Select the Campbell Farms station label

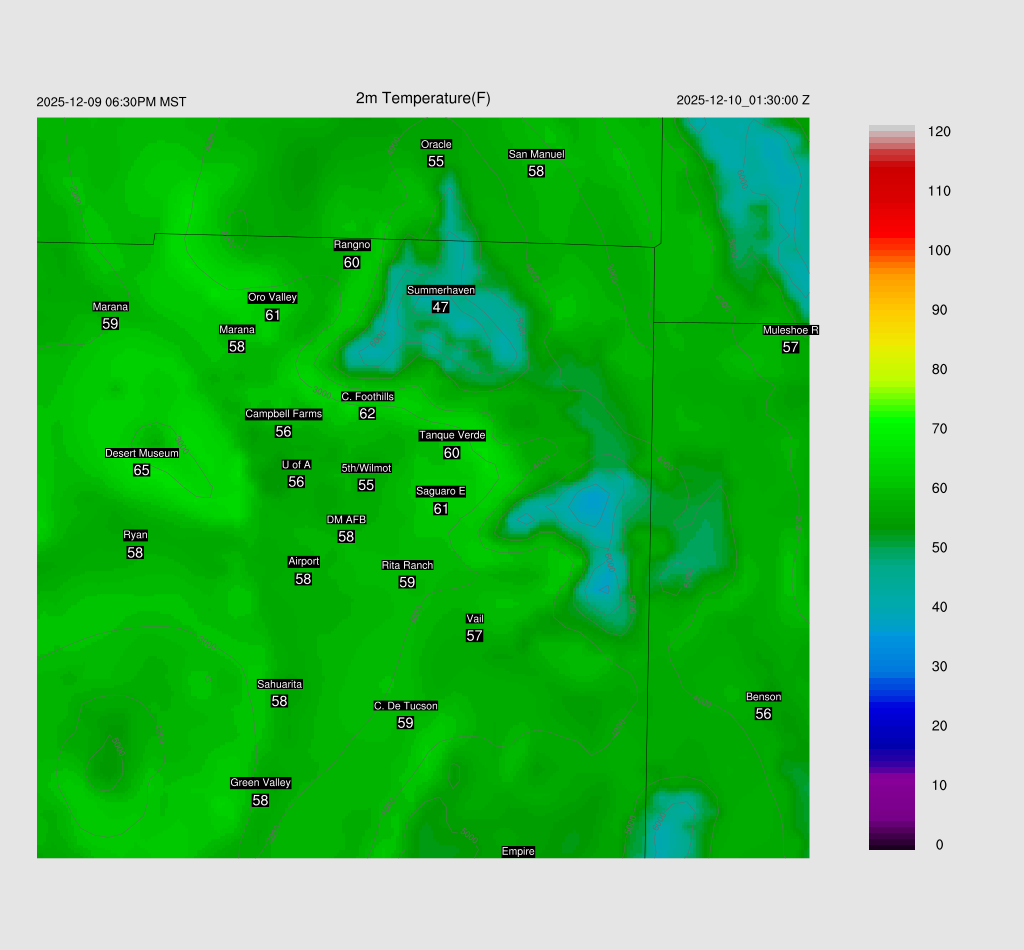click(x=283, y=414)
